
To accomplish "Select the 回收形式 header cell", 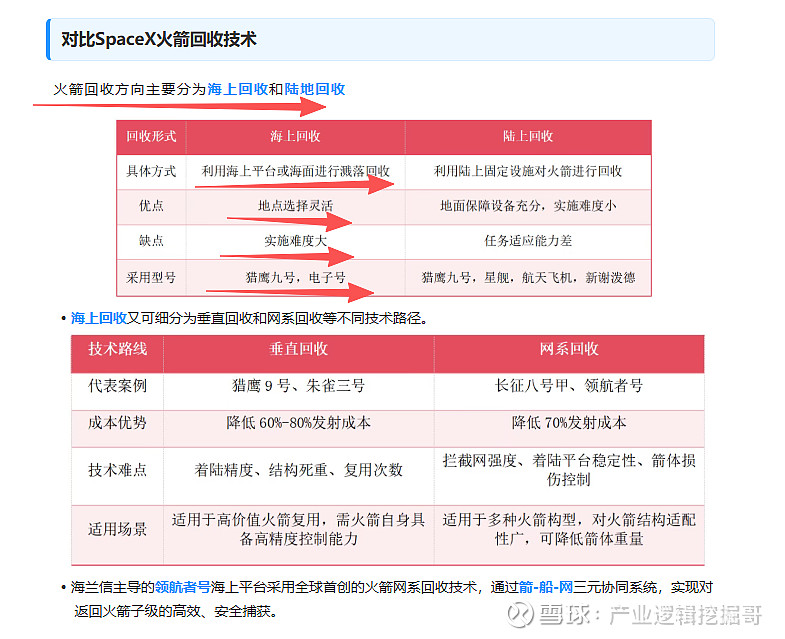I will click(x=151, y=137).
